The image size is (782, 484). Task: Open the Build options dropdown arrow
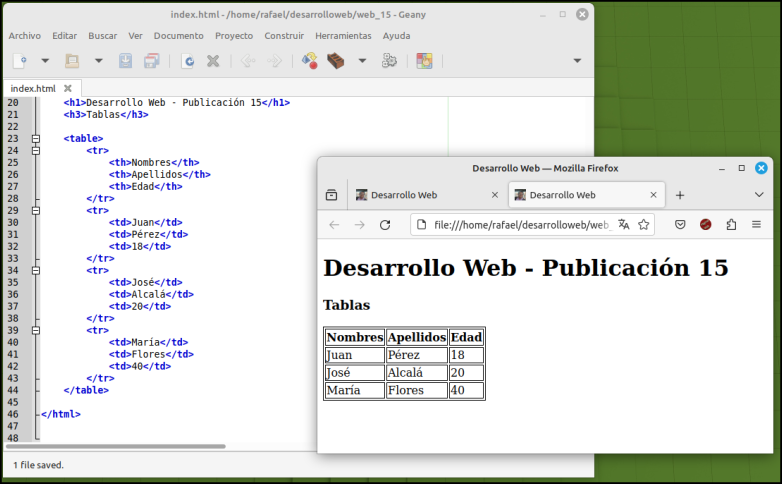tap(363, 61)
